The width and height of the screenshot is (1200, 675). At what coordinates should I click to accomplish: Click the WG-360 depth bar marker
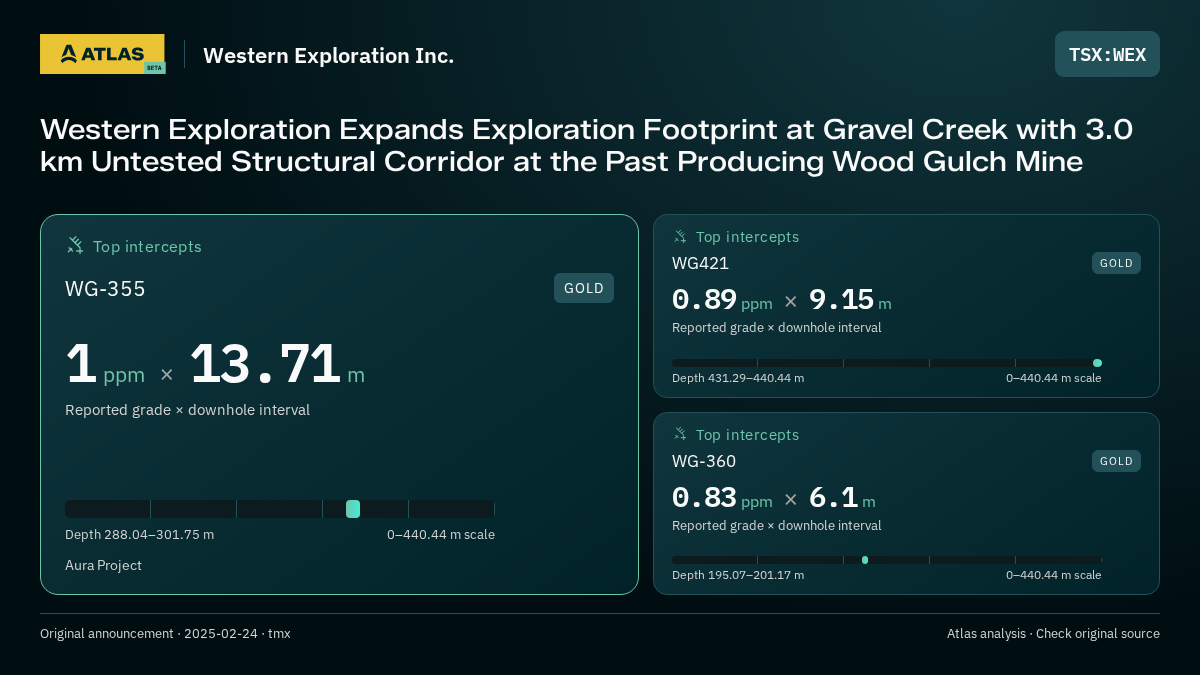(865, 560)
